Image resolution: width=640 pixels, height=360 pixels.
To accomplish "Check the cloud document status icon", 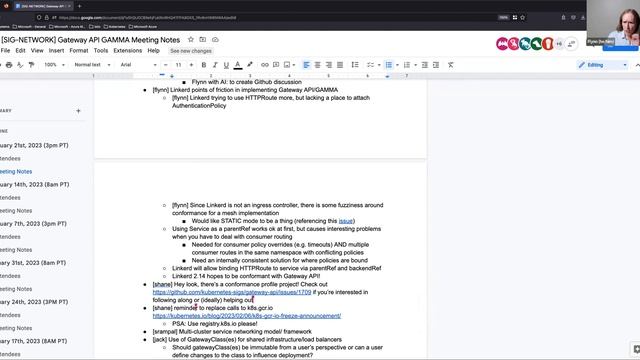I will pos(215,40).
